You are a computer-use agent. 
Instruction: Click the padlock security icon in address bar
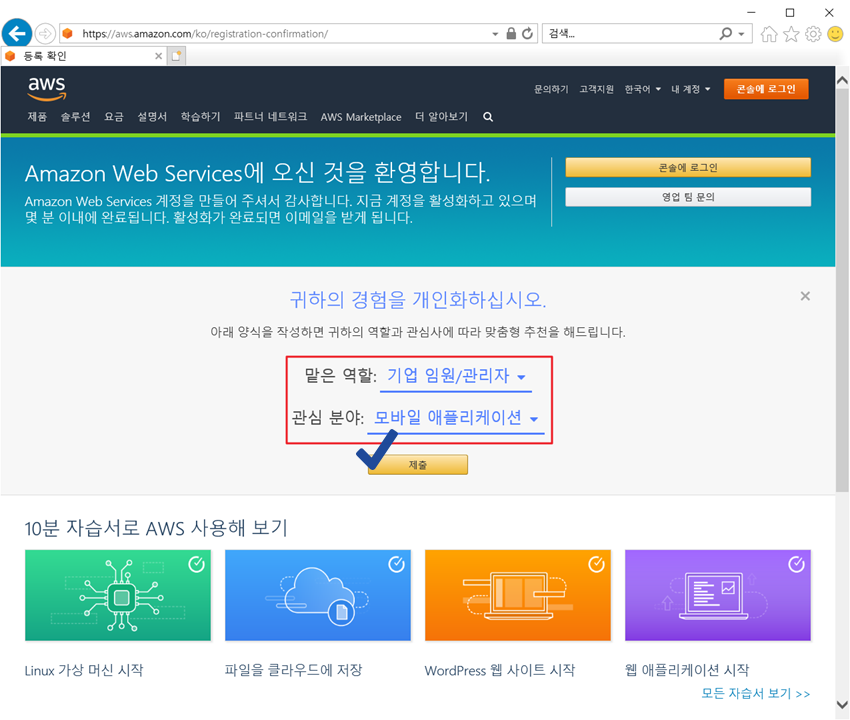coord(511,34)
